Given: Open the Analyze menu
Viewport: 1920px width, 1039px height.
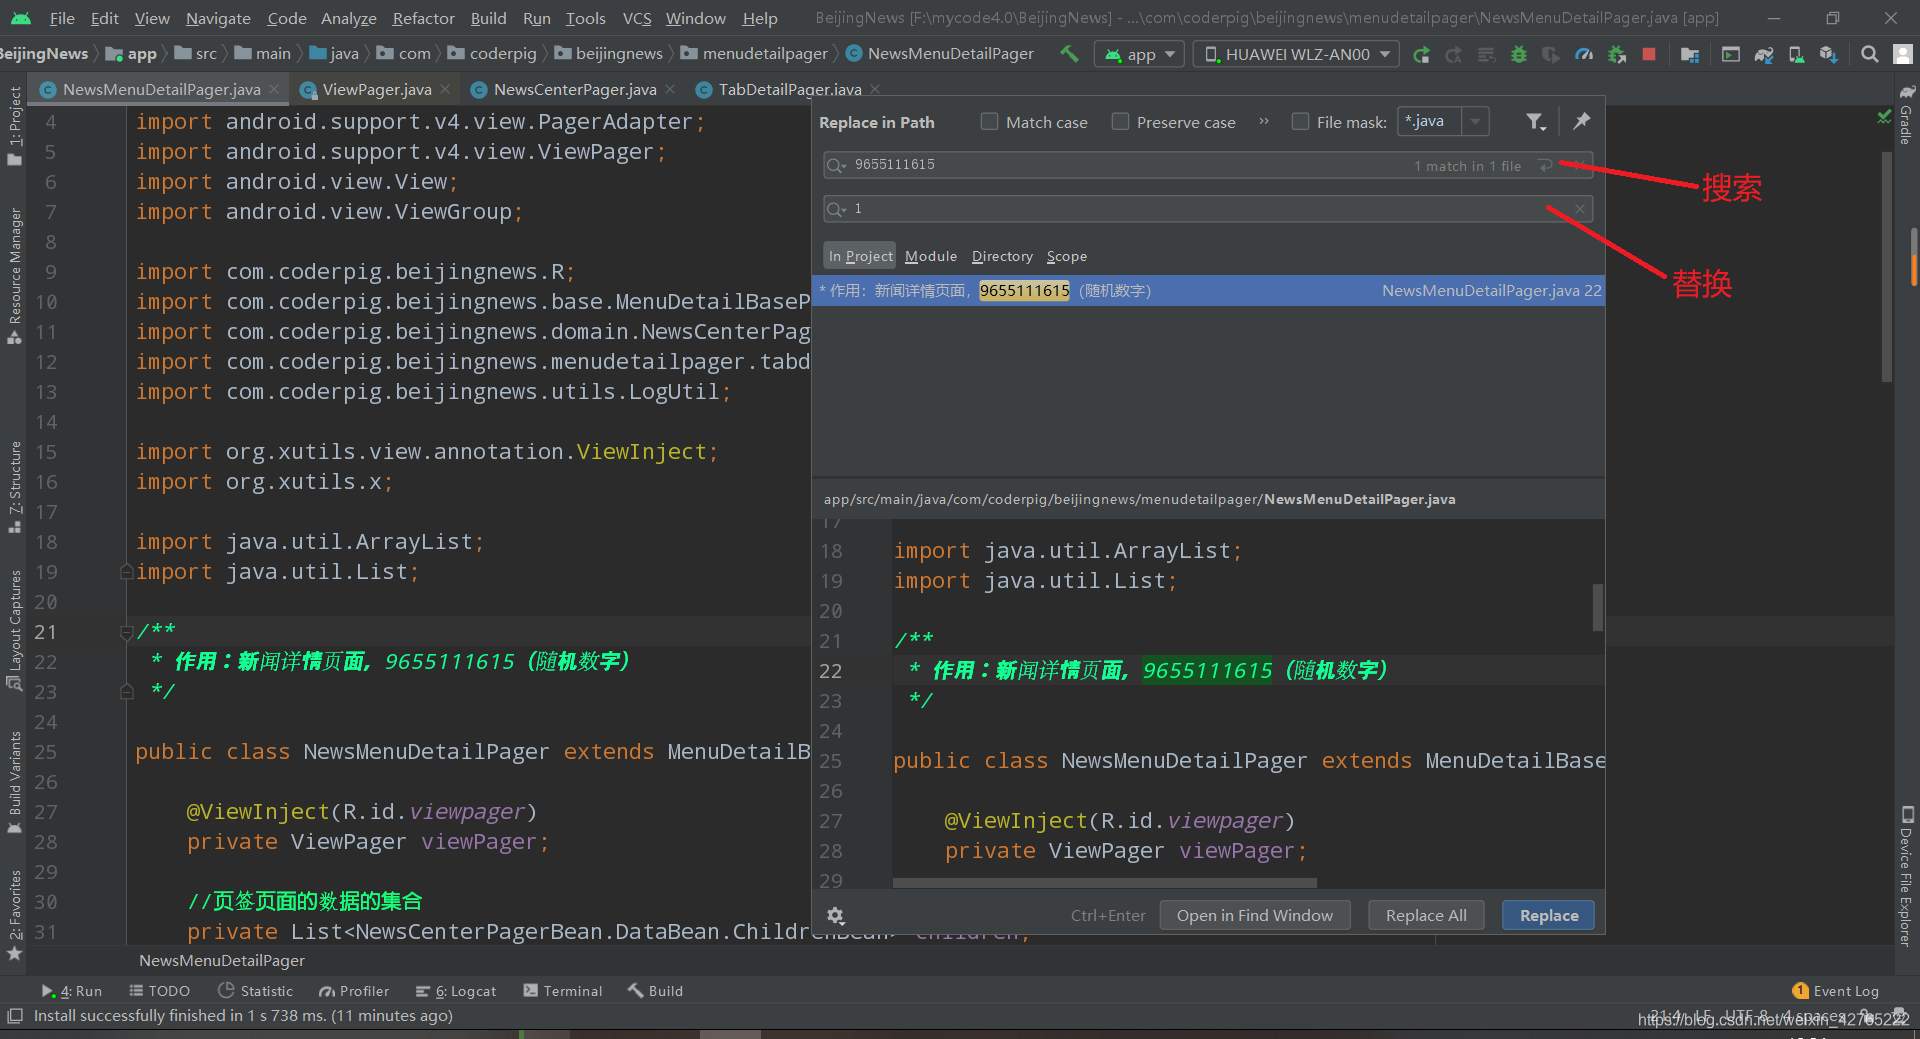Looking at the screenshot, I should 348,18.
